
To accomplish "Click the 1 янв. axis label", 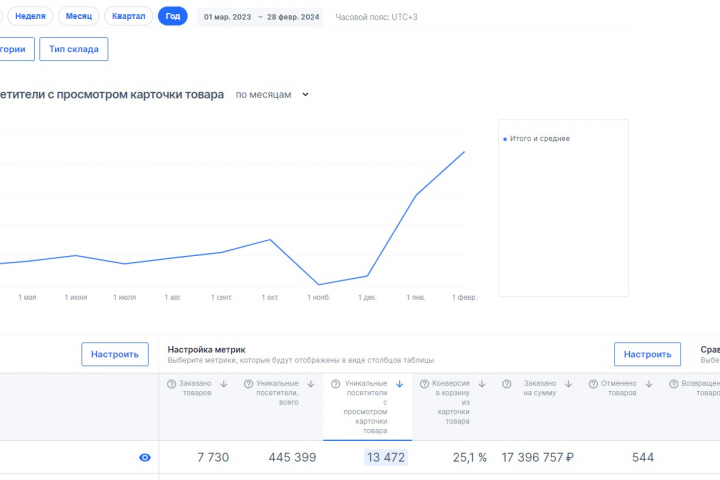I will click(x=416, y=298).
